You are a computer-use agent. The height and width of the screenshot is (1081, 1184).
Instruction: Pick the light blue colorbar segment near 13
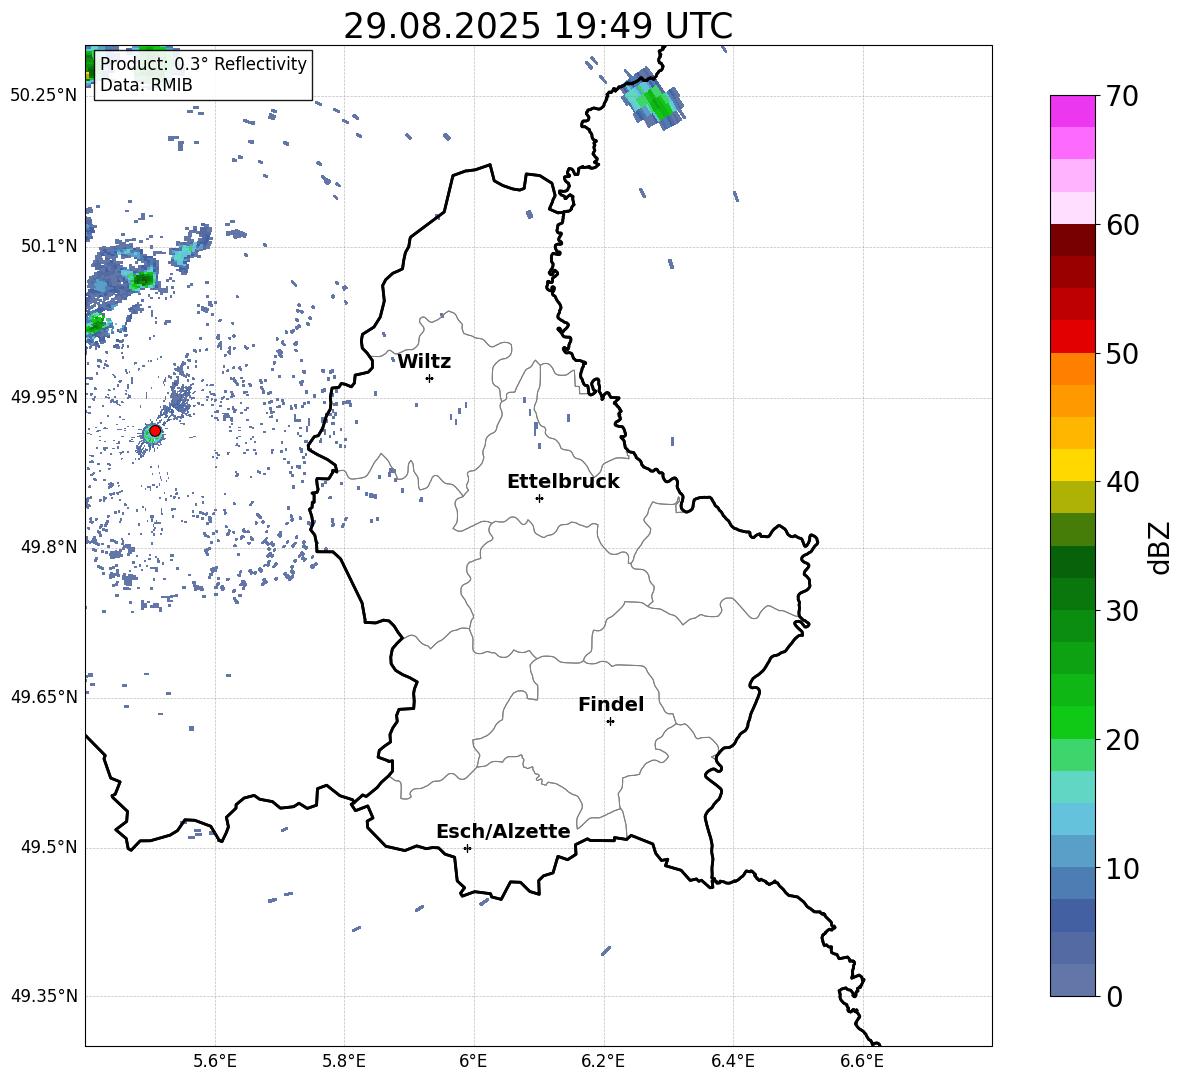pyautogui.click(x=1073, y=818)
